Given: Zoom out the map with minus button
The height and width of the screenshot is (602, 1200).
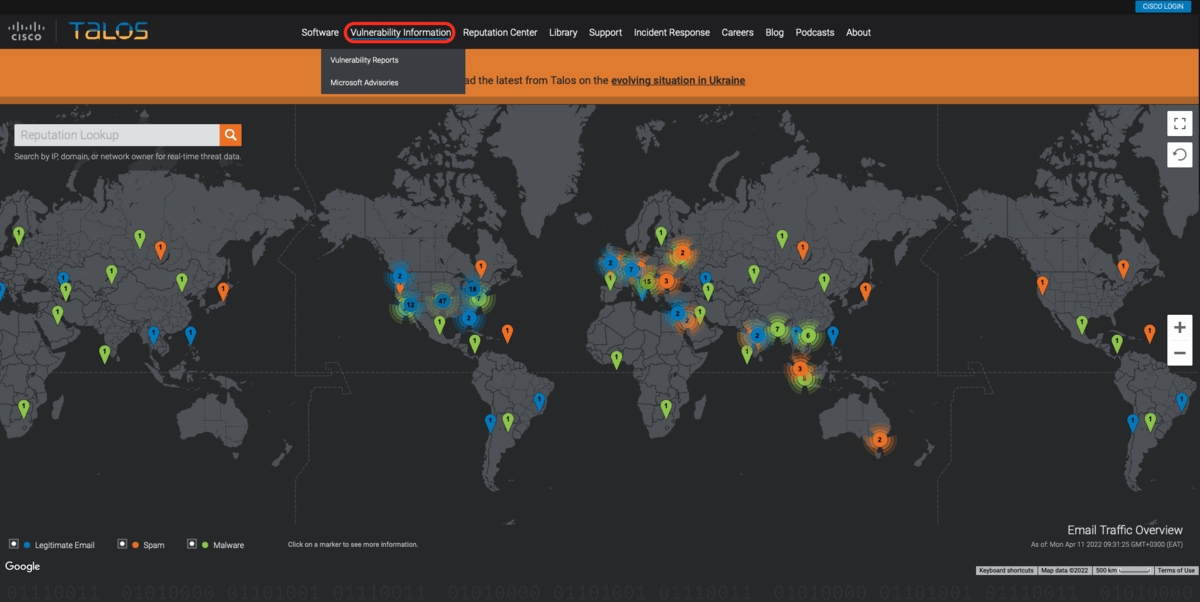Looking at the screenshot, I should coord(1180,353).
